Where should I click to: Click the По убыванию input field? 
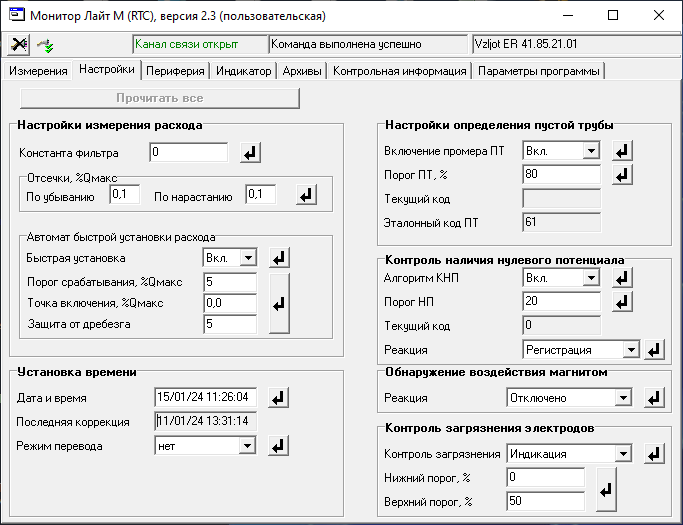click(x=125, y=194)
